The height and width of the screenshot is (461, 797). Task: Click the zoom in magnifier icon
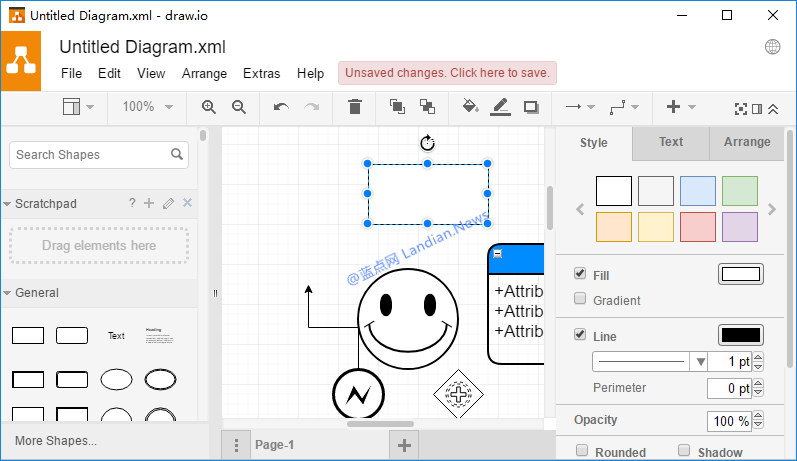coord(208,107)
